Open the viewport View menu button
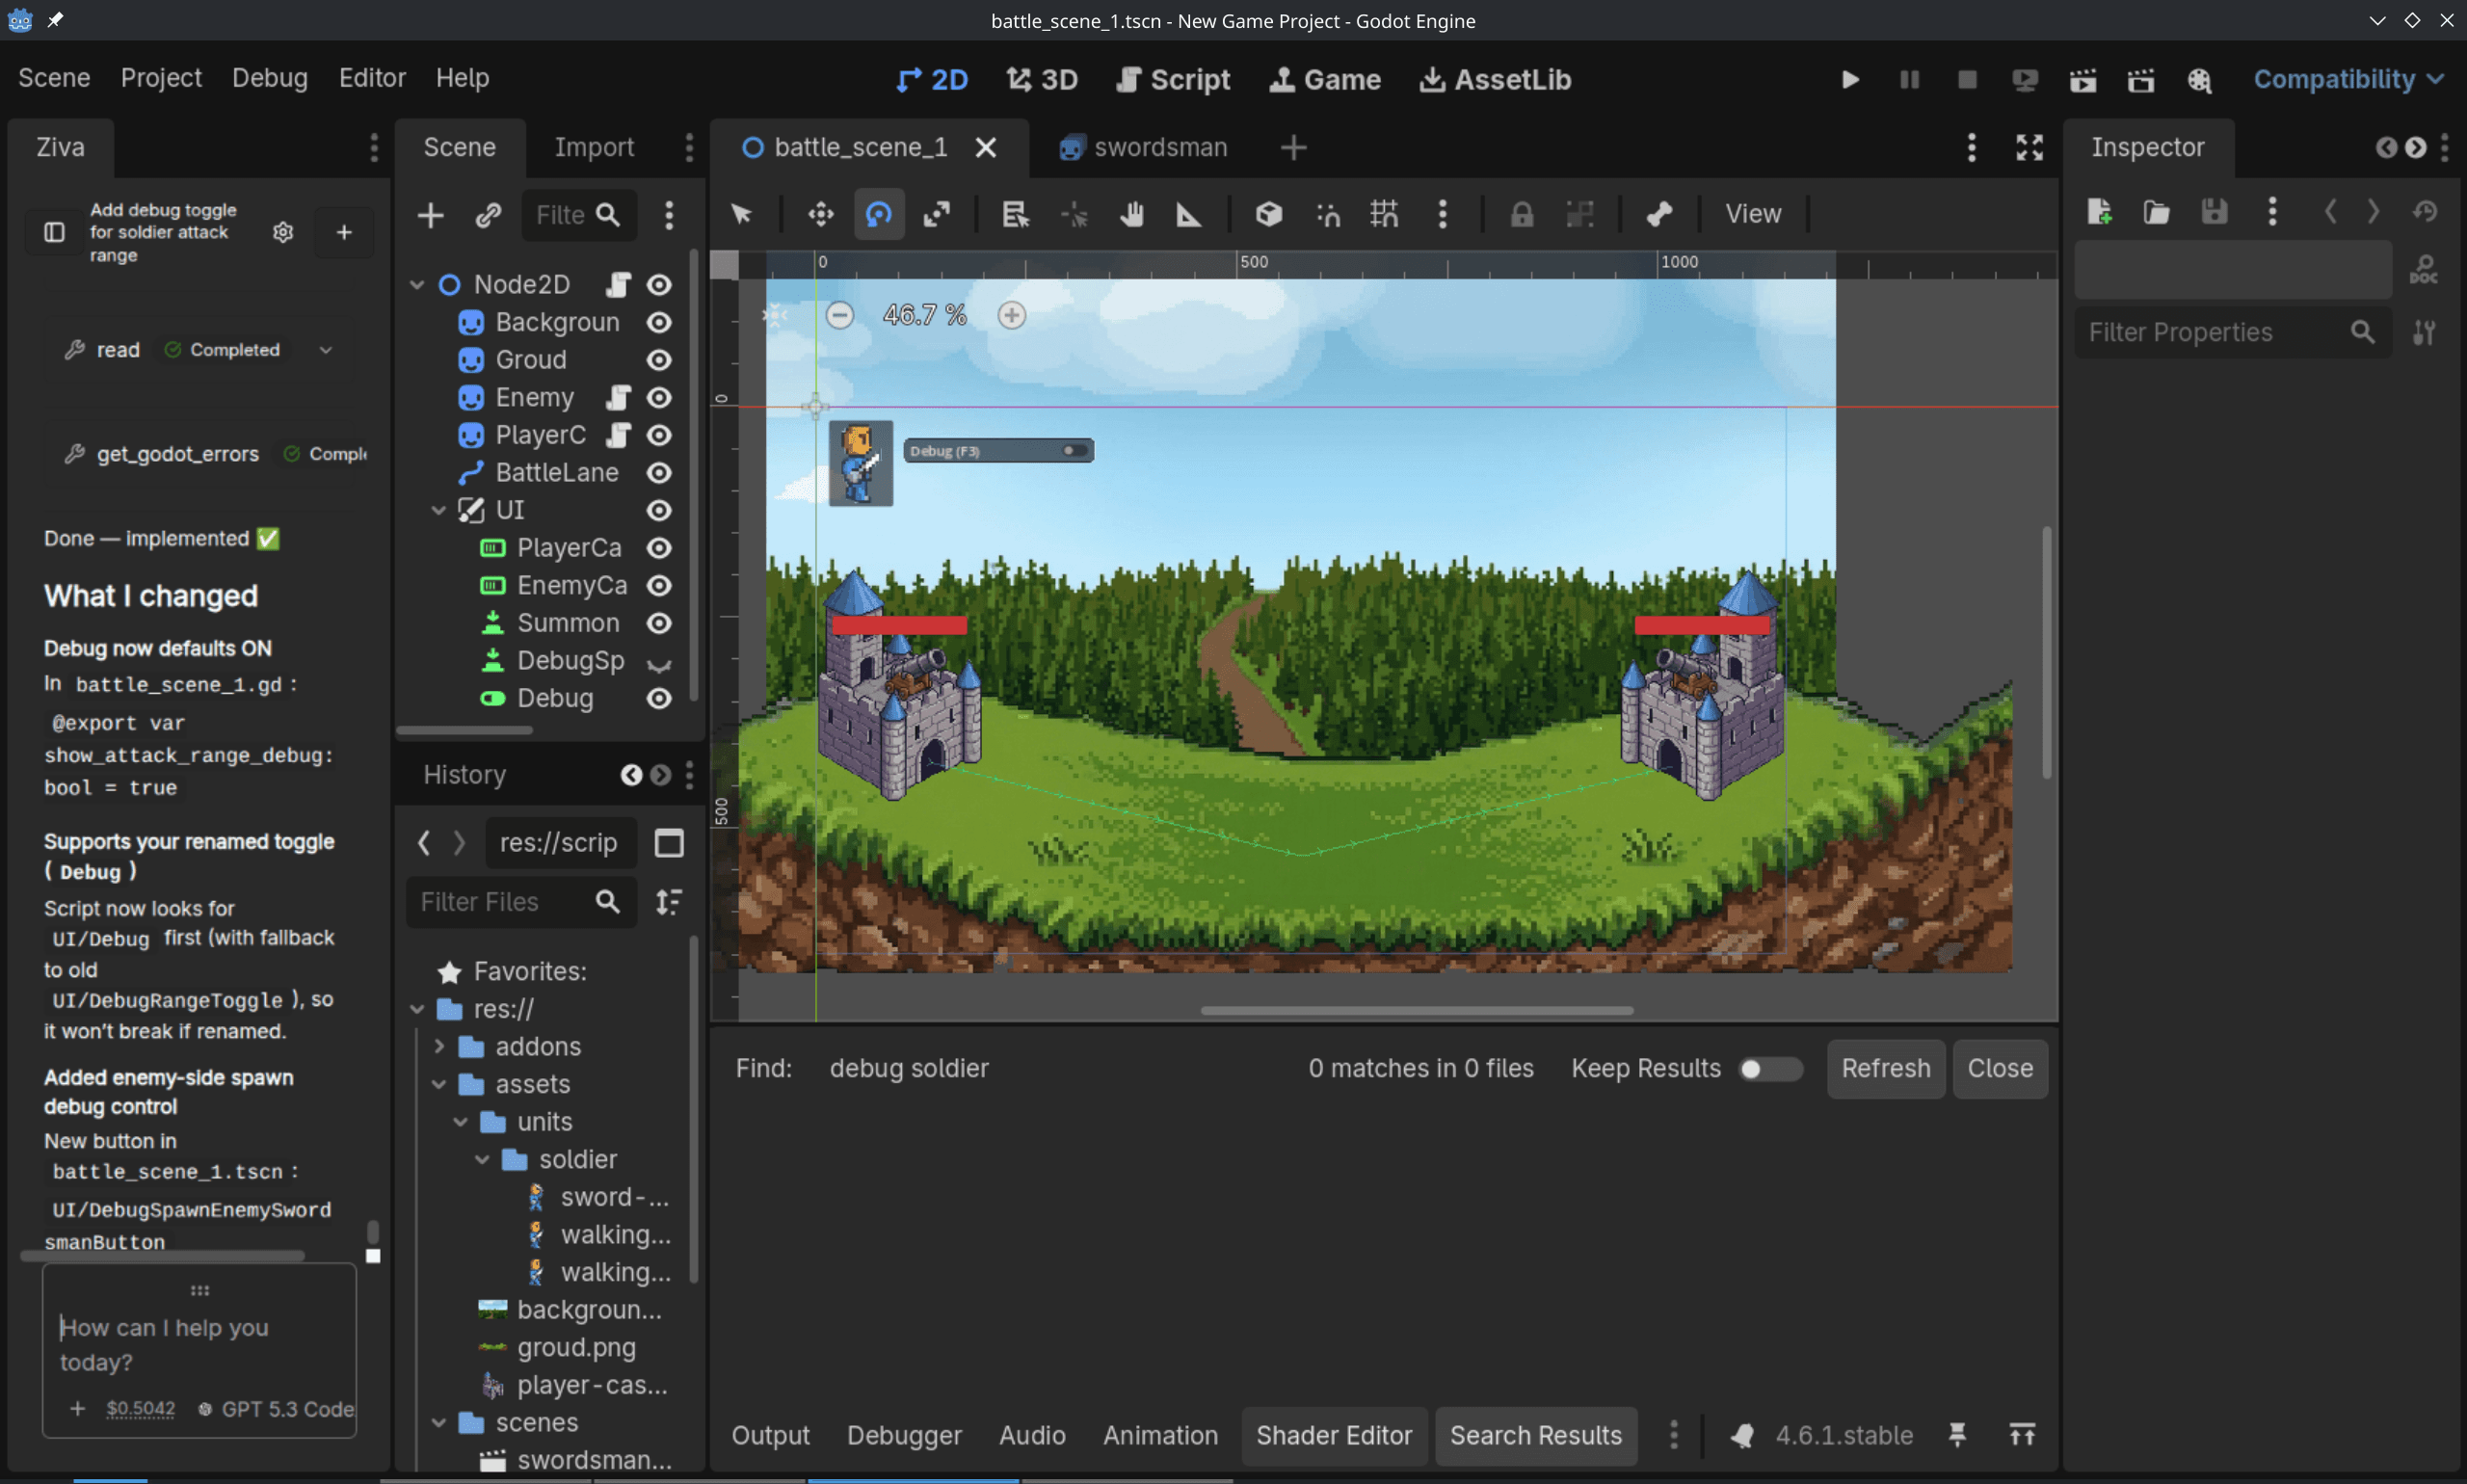 pyautogui.click(x=1753, y=214)
